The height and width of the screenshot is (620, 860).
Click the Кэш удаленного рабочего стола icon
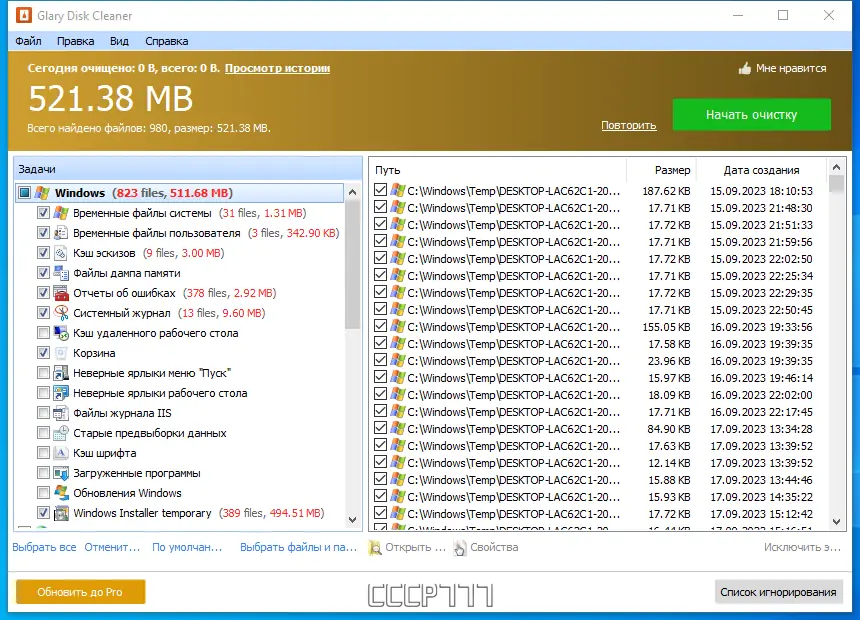(61, 333)
